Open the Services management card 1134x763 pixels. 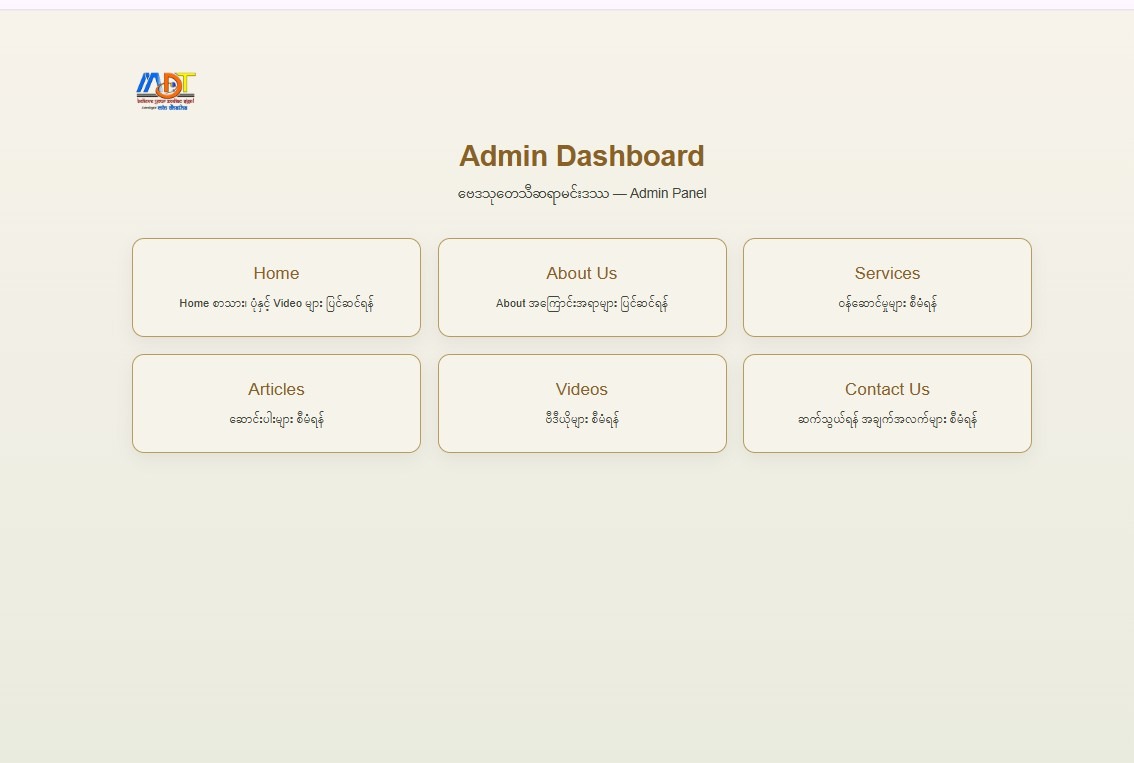(887, 287)
